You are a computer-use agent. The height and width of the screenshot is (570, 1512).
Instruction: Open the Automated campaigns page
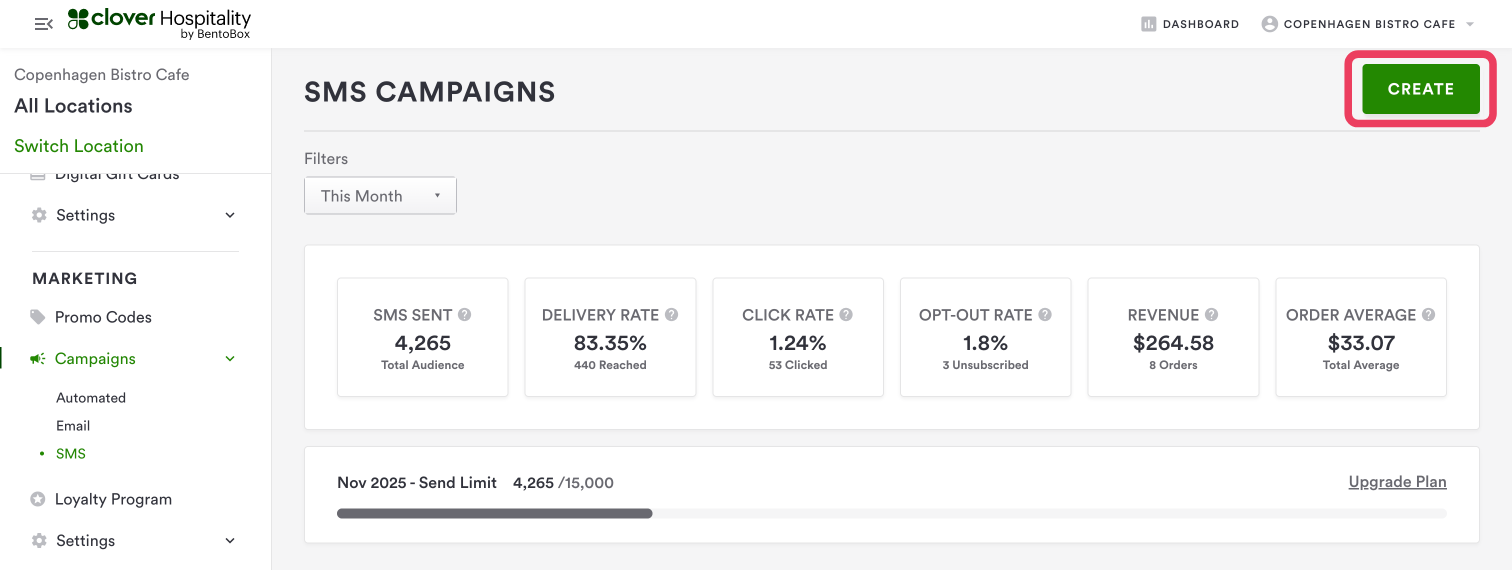click(x=91, y=398)
